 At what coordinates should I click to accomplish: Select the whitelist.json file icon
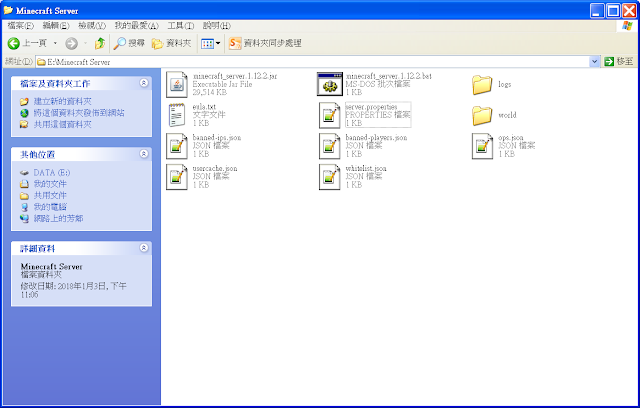click(330, 177)
